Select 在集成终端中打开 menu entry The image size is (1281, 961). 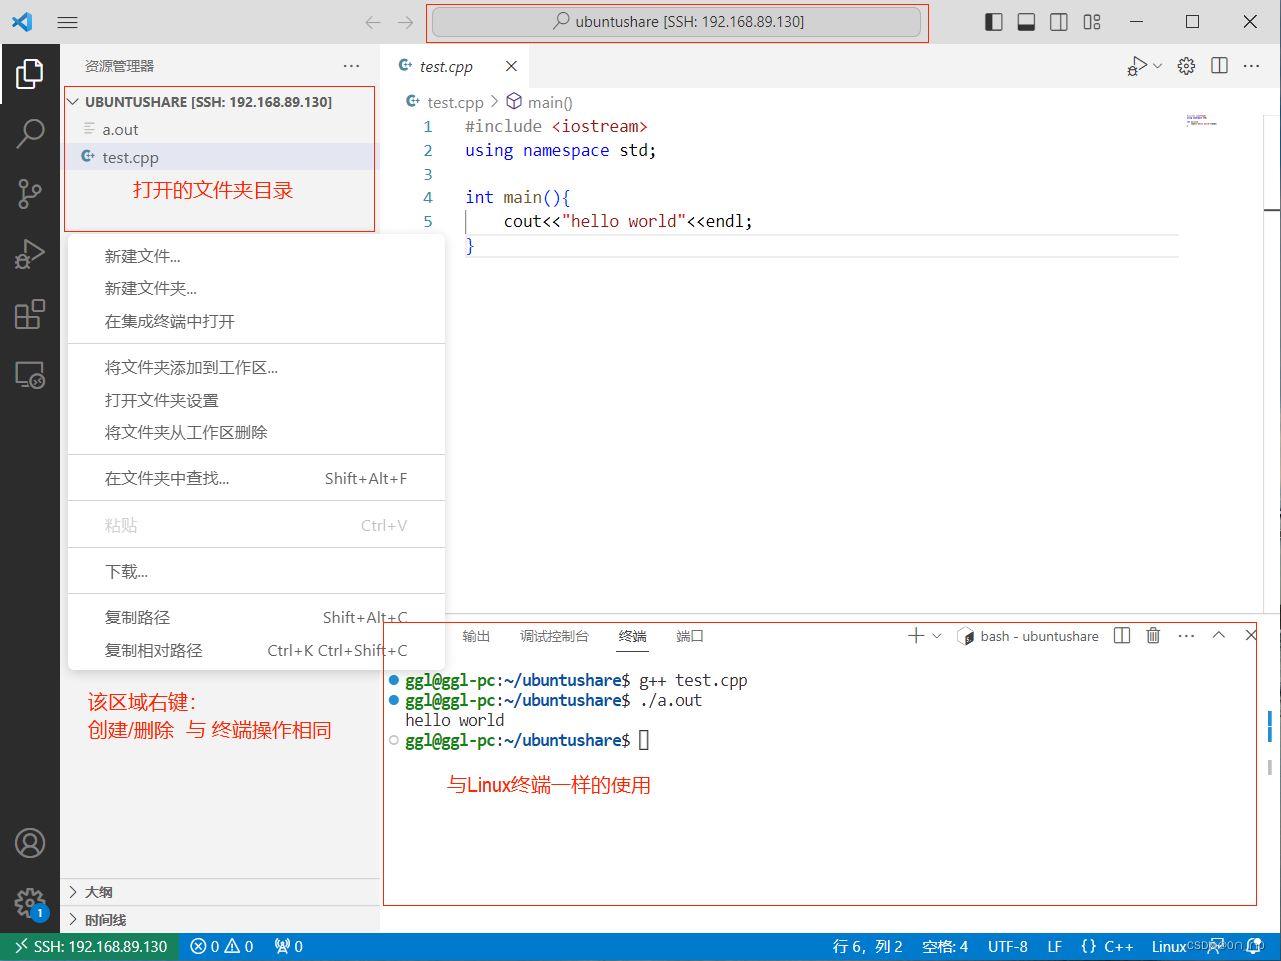tap(256, 322)
